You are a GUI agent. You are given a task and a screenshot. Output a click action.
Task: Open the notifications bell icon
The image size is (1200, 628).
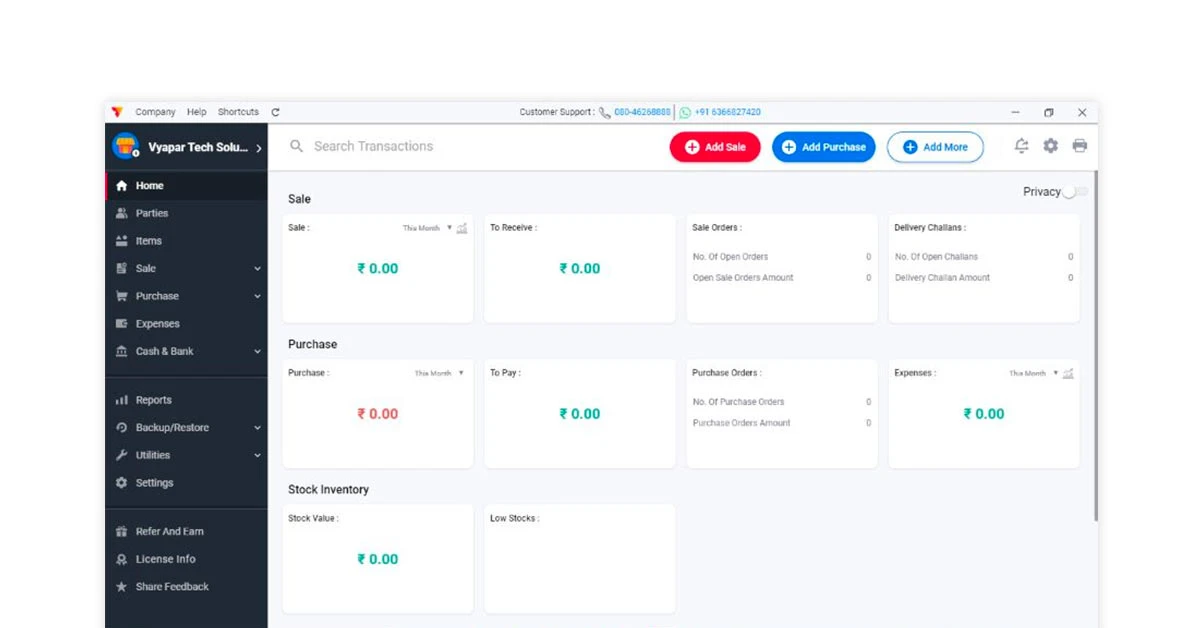[x=1021, y=146]
